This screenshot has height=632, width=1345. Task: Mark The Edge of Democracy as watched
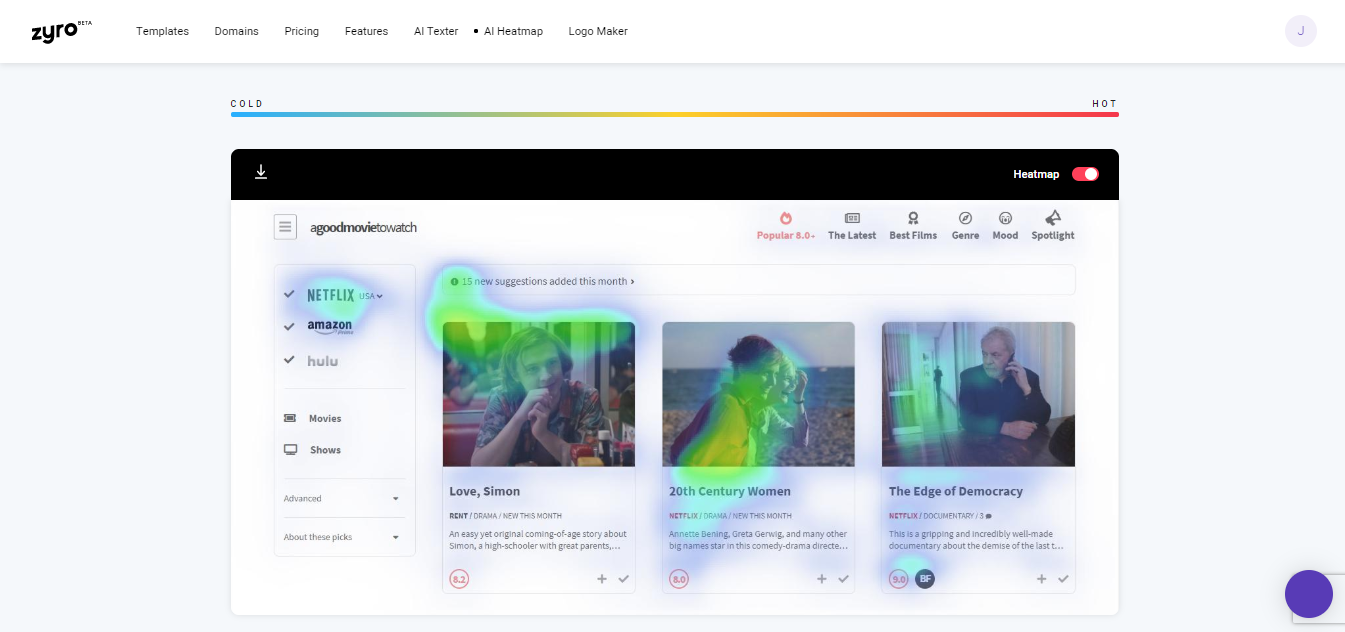[1063, 579]
